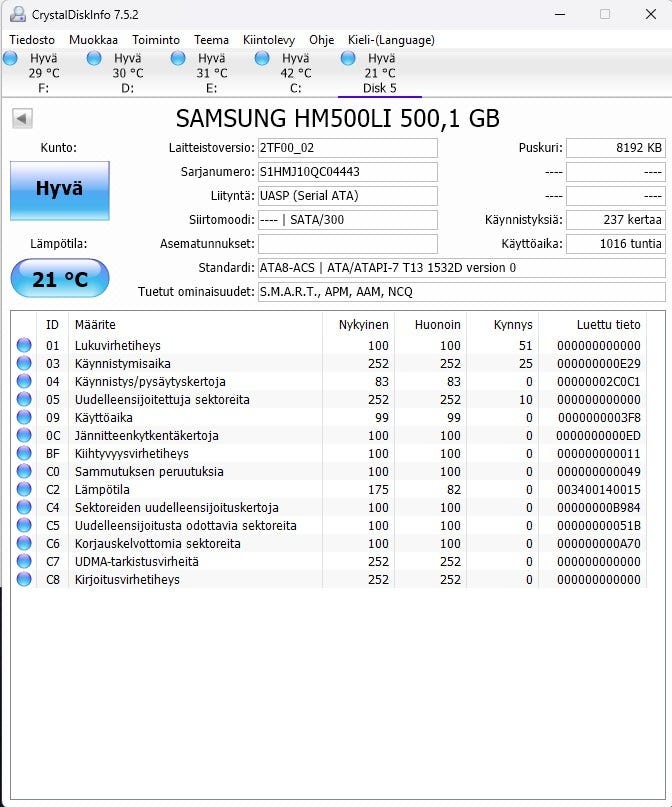The image size is (672, 807).
Task: Select the Kiihtyvyysvirhetiheys attribute name
Action: point(132,453)
